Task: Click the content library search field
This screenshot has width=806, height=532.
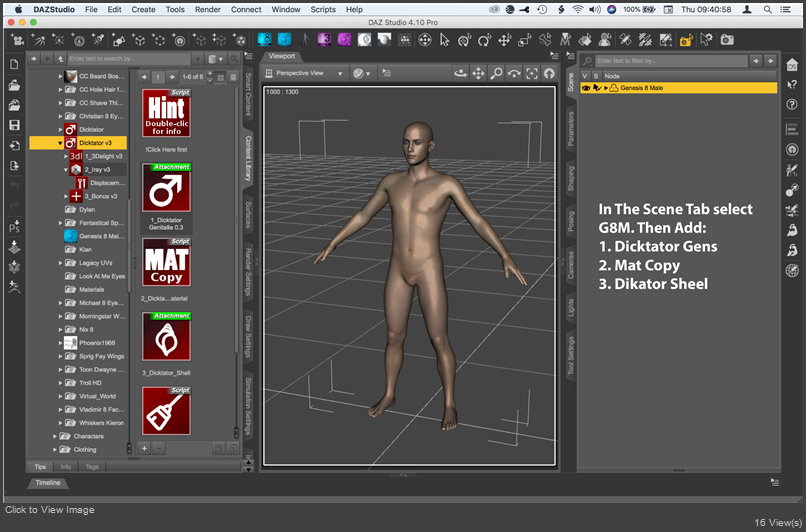Action: pos(130,59)
